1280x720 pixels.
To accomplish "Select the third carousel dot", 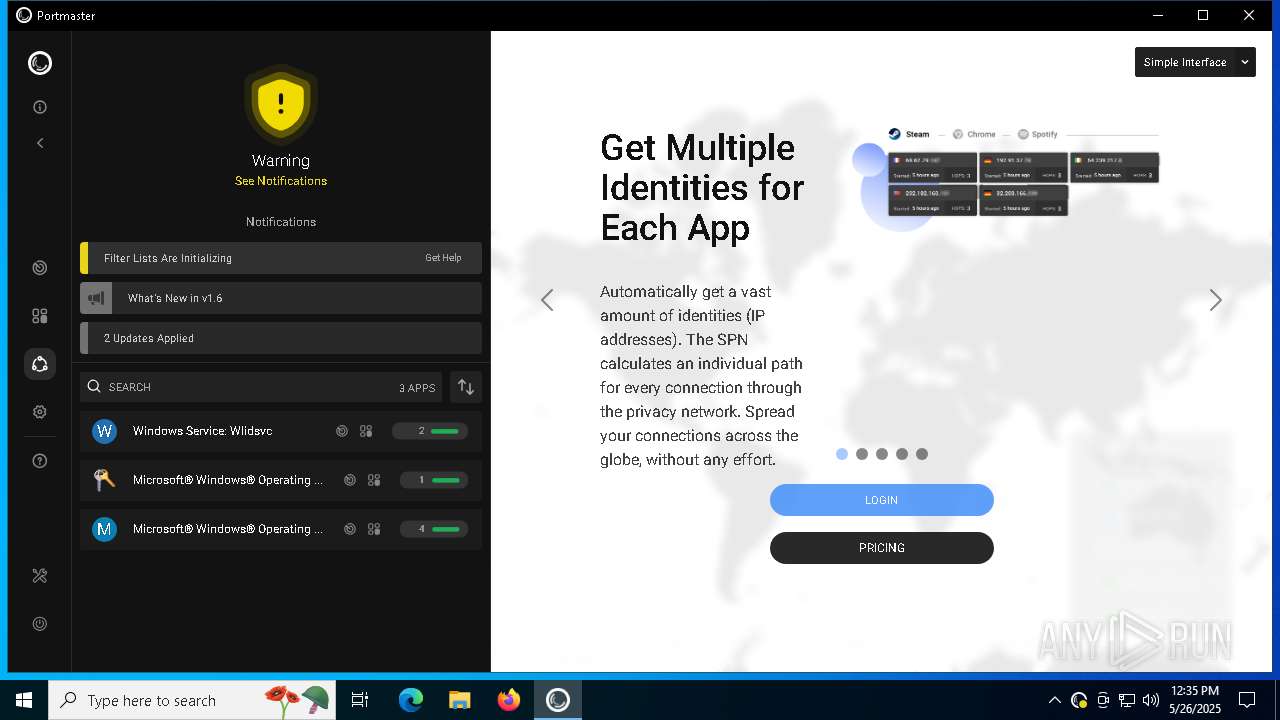I will (882, 454).
